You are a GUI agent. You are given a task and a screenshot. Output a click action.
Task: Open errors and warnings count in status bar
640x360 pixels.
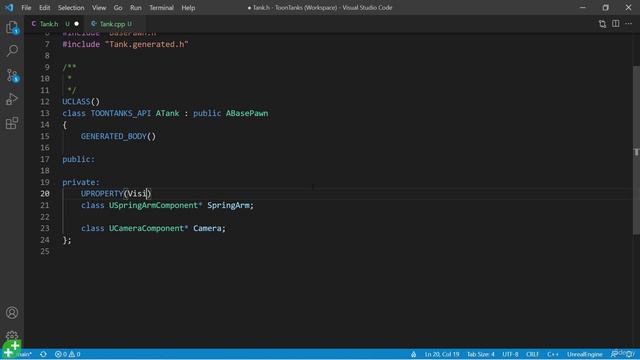pos(68,354)
